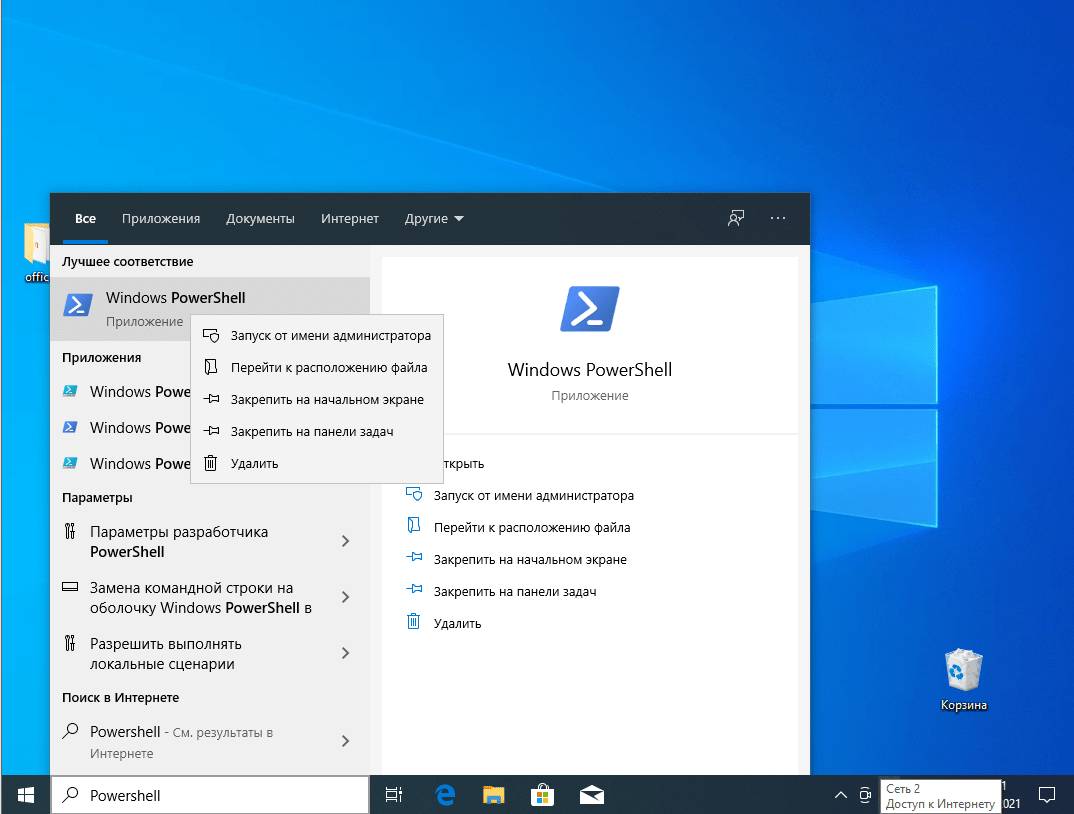Click the Microsoft Edge taskbar icon
This screenshot has width=1074, height=814.
[x=443, y=794]
